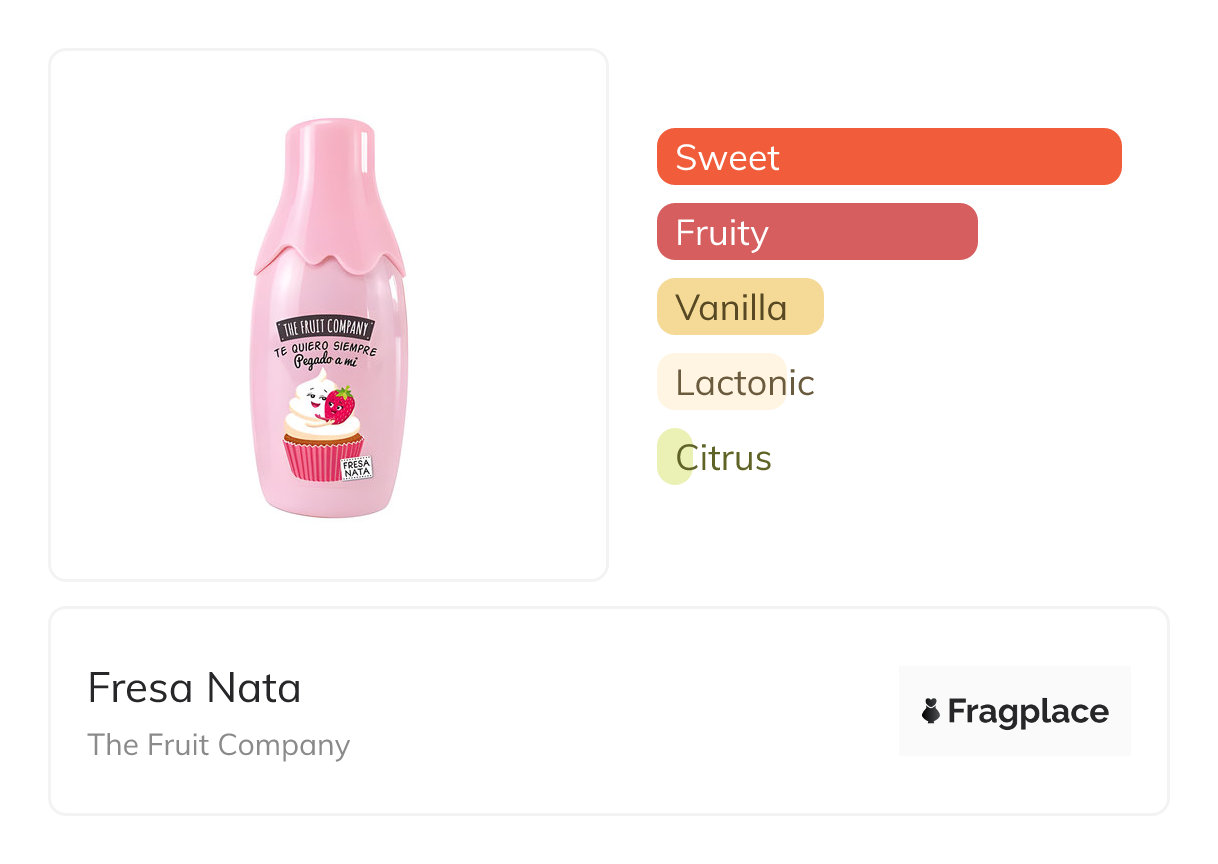Click the small Fresa Nata badge on bottle
Screen dimensions: 1218x864
pyautogui.click(x=357, y=467)
